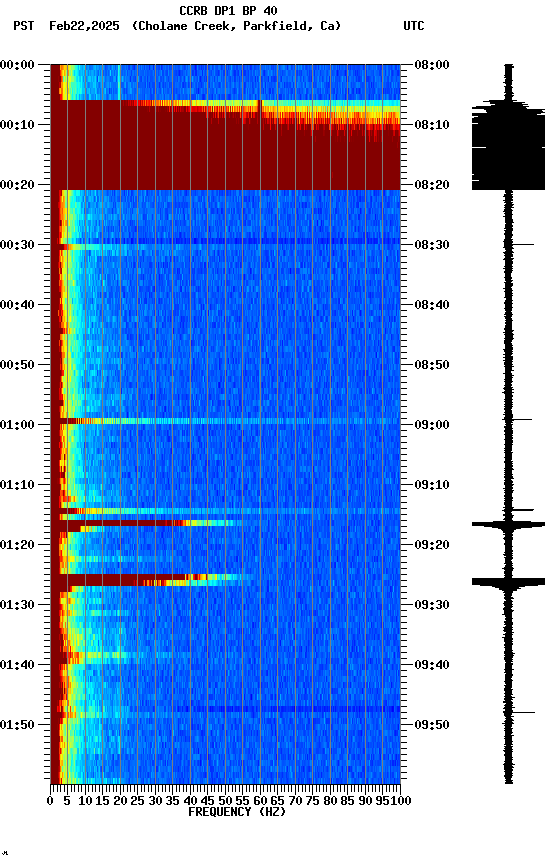Click the '100' frequency tick label
The width and height of the screenshot is (552, 864).
pyautogui.click(x=401, y=801)
